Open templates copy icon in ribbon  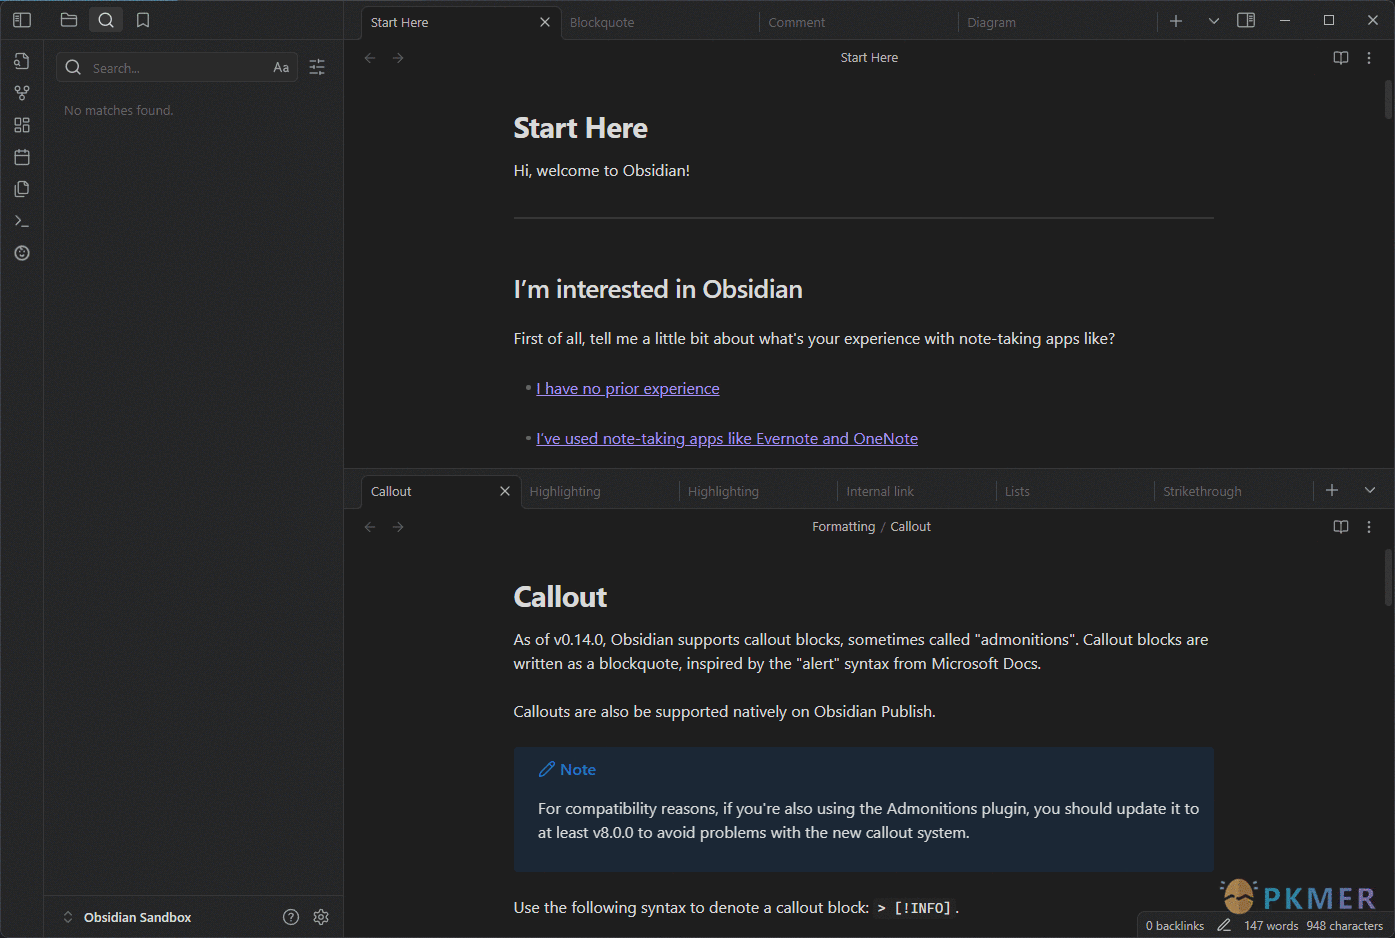pos(22,189)
